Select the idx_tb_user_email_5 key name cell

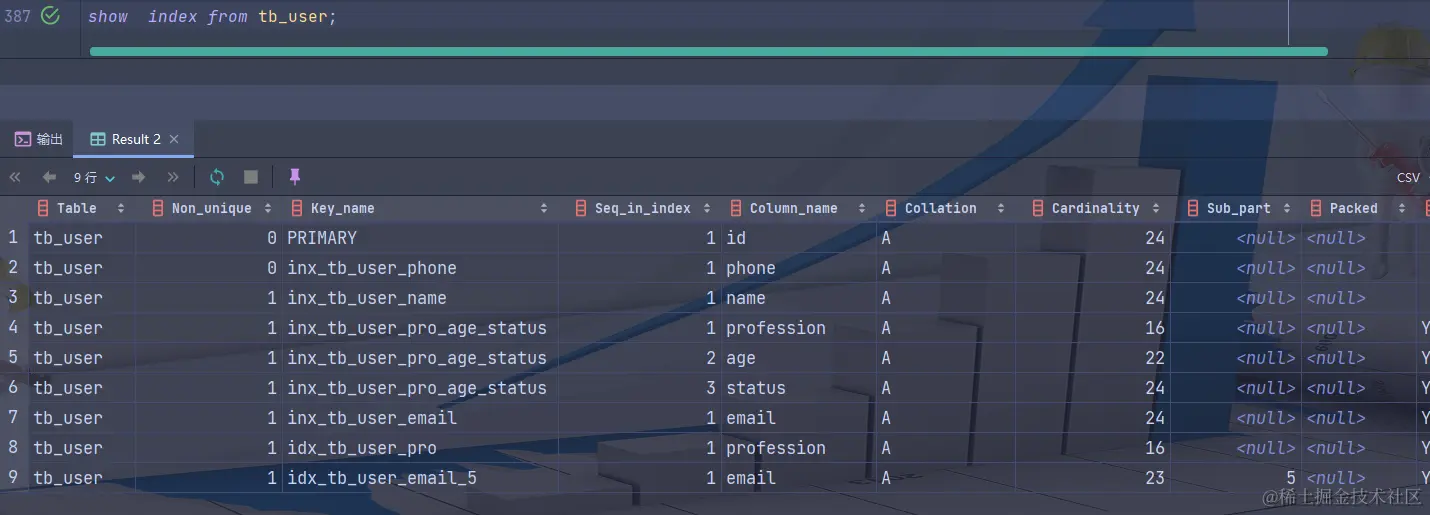pos(381,478)
